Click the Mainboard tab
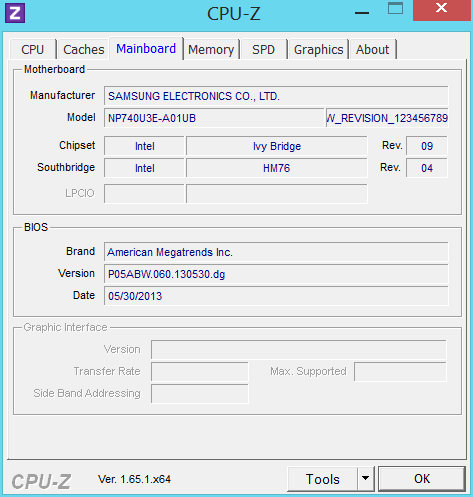This screenshot has height=497, width=473. tap(146, 49)
